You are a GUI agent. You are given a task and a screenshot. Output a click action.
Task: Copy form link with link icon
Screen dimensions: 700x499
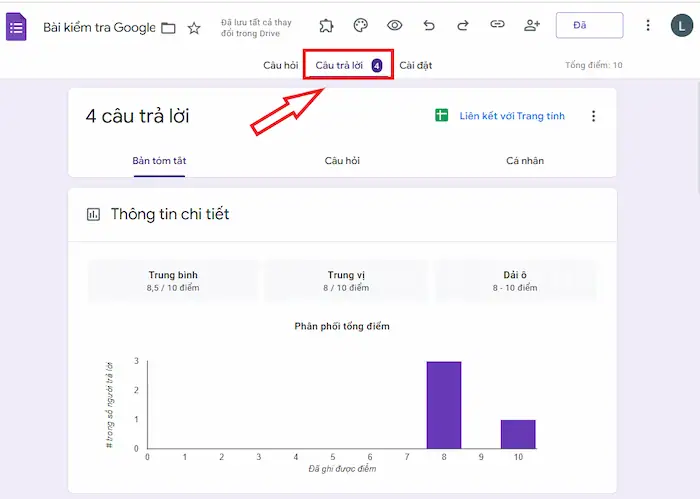pyautogui.click(x=497, y=25)
